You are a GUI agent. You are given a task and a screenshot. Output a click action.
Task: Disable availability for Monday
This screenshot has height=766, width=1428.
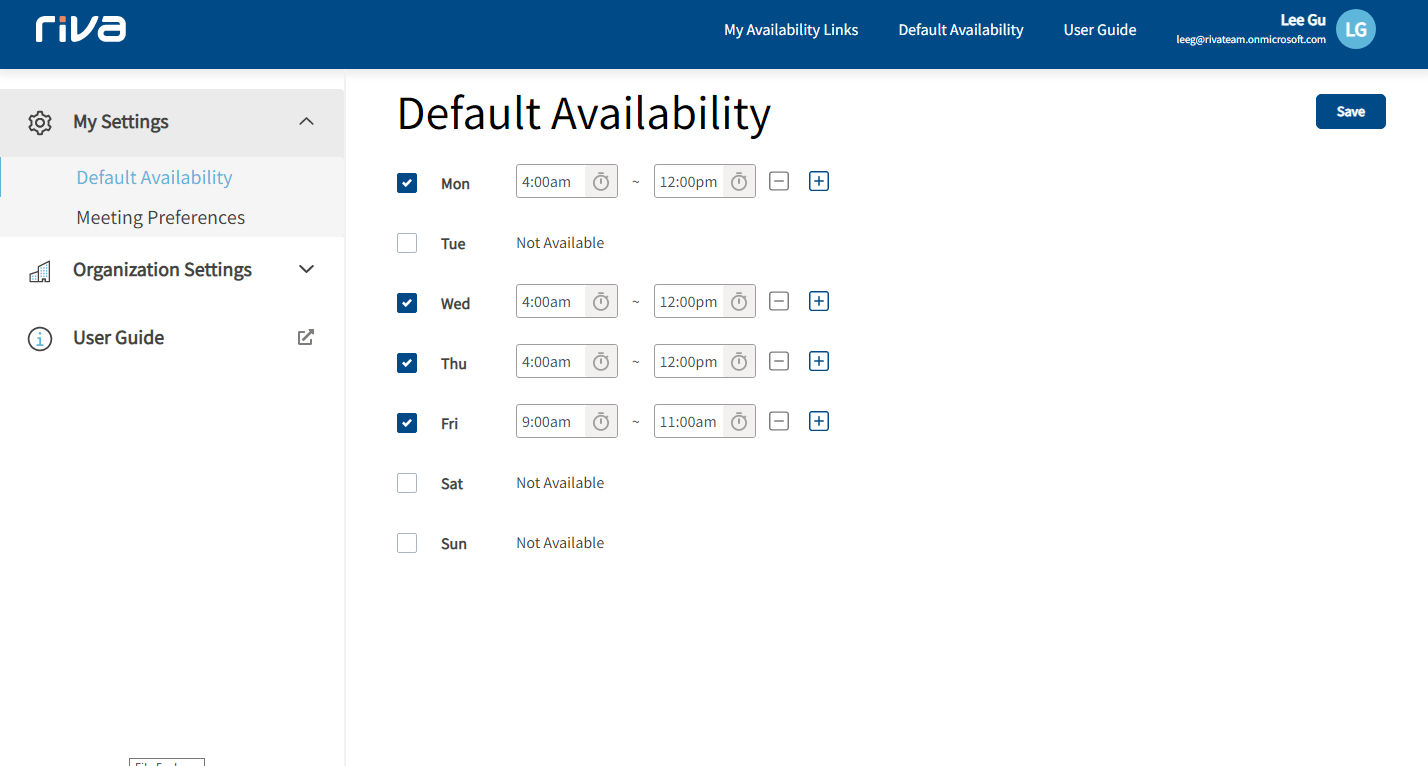coord(407,183)
